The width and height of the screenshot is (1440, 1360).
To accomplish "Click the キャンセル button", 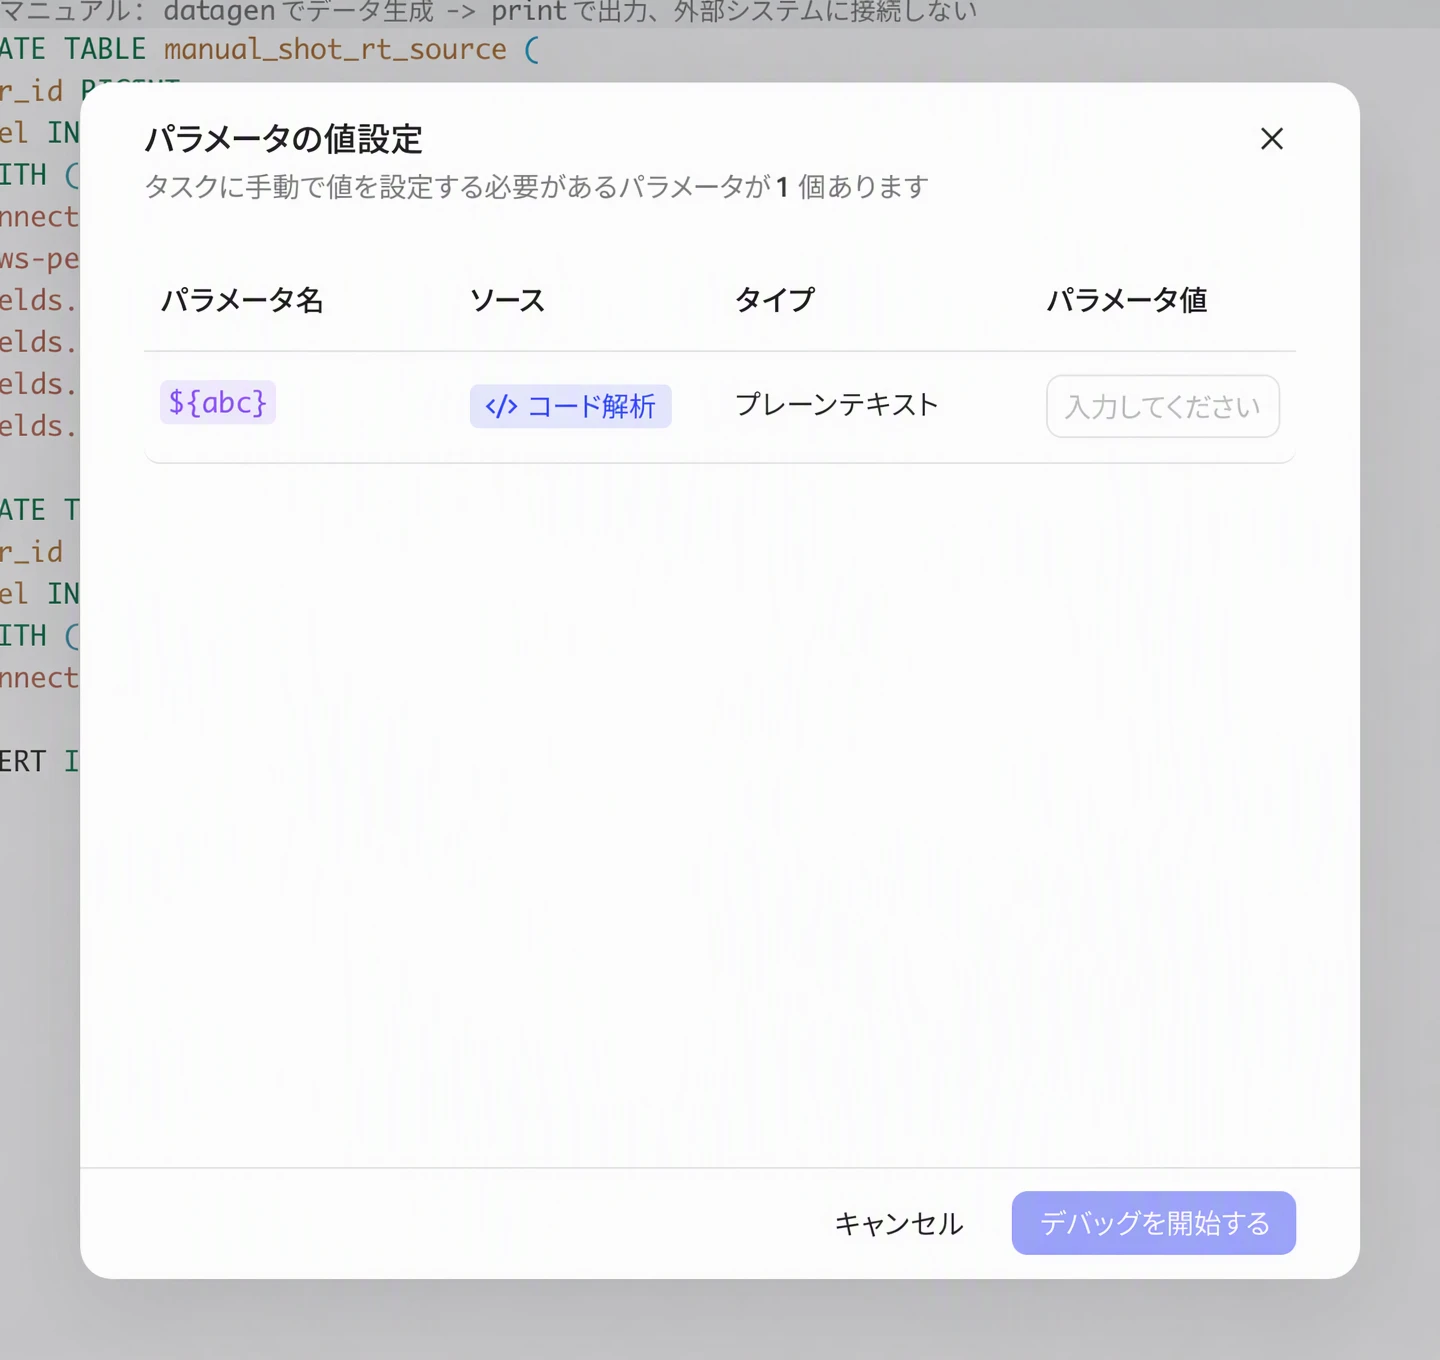I will click(899, 1223).
